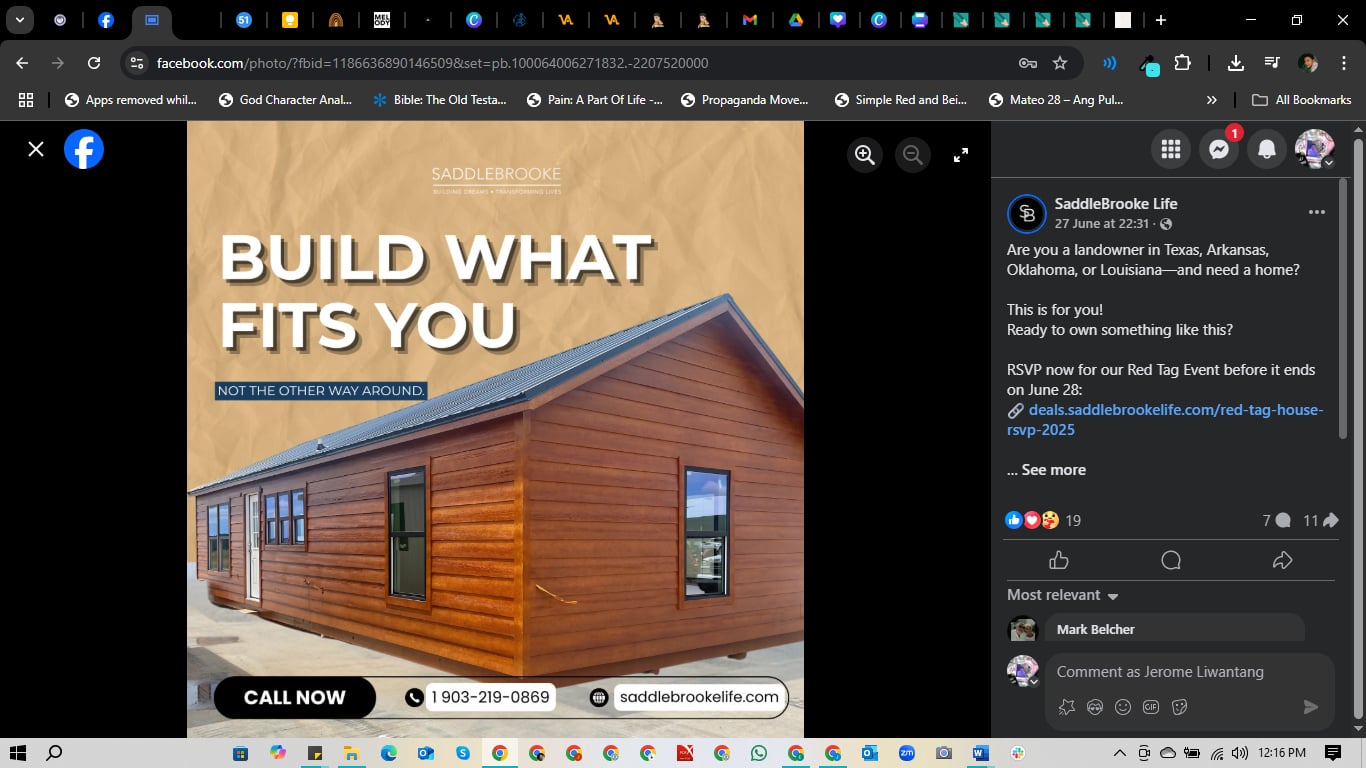Open the post options three-dot menu
Image resolution: width=1366 pixels, height=768 pixels.
click(1316, 212)
